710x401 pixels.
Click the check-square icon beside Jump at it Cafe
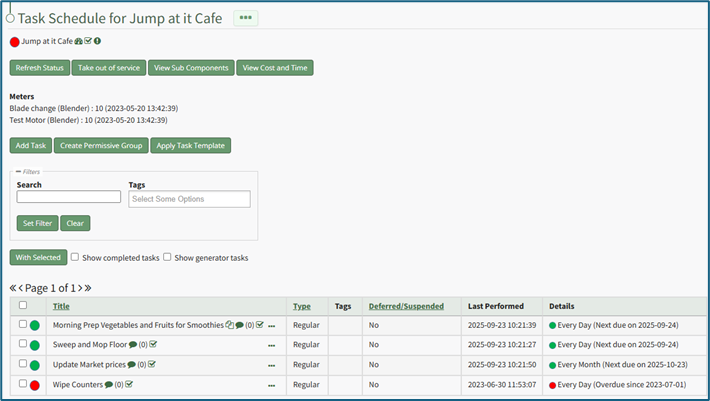click(89, 41)
